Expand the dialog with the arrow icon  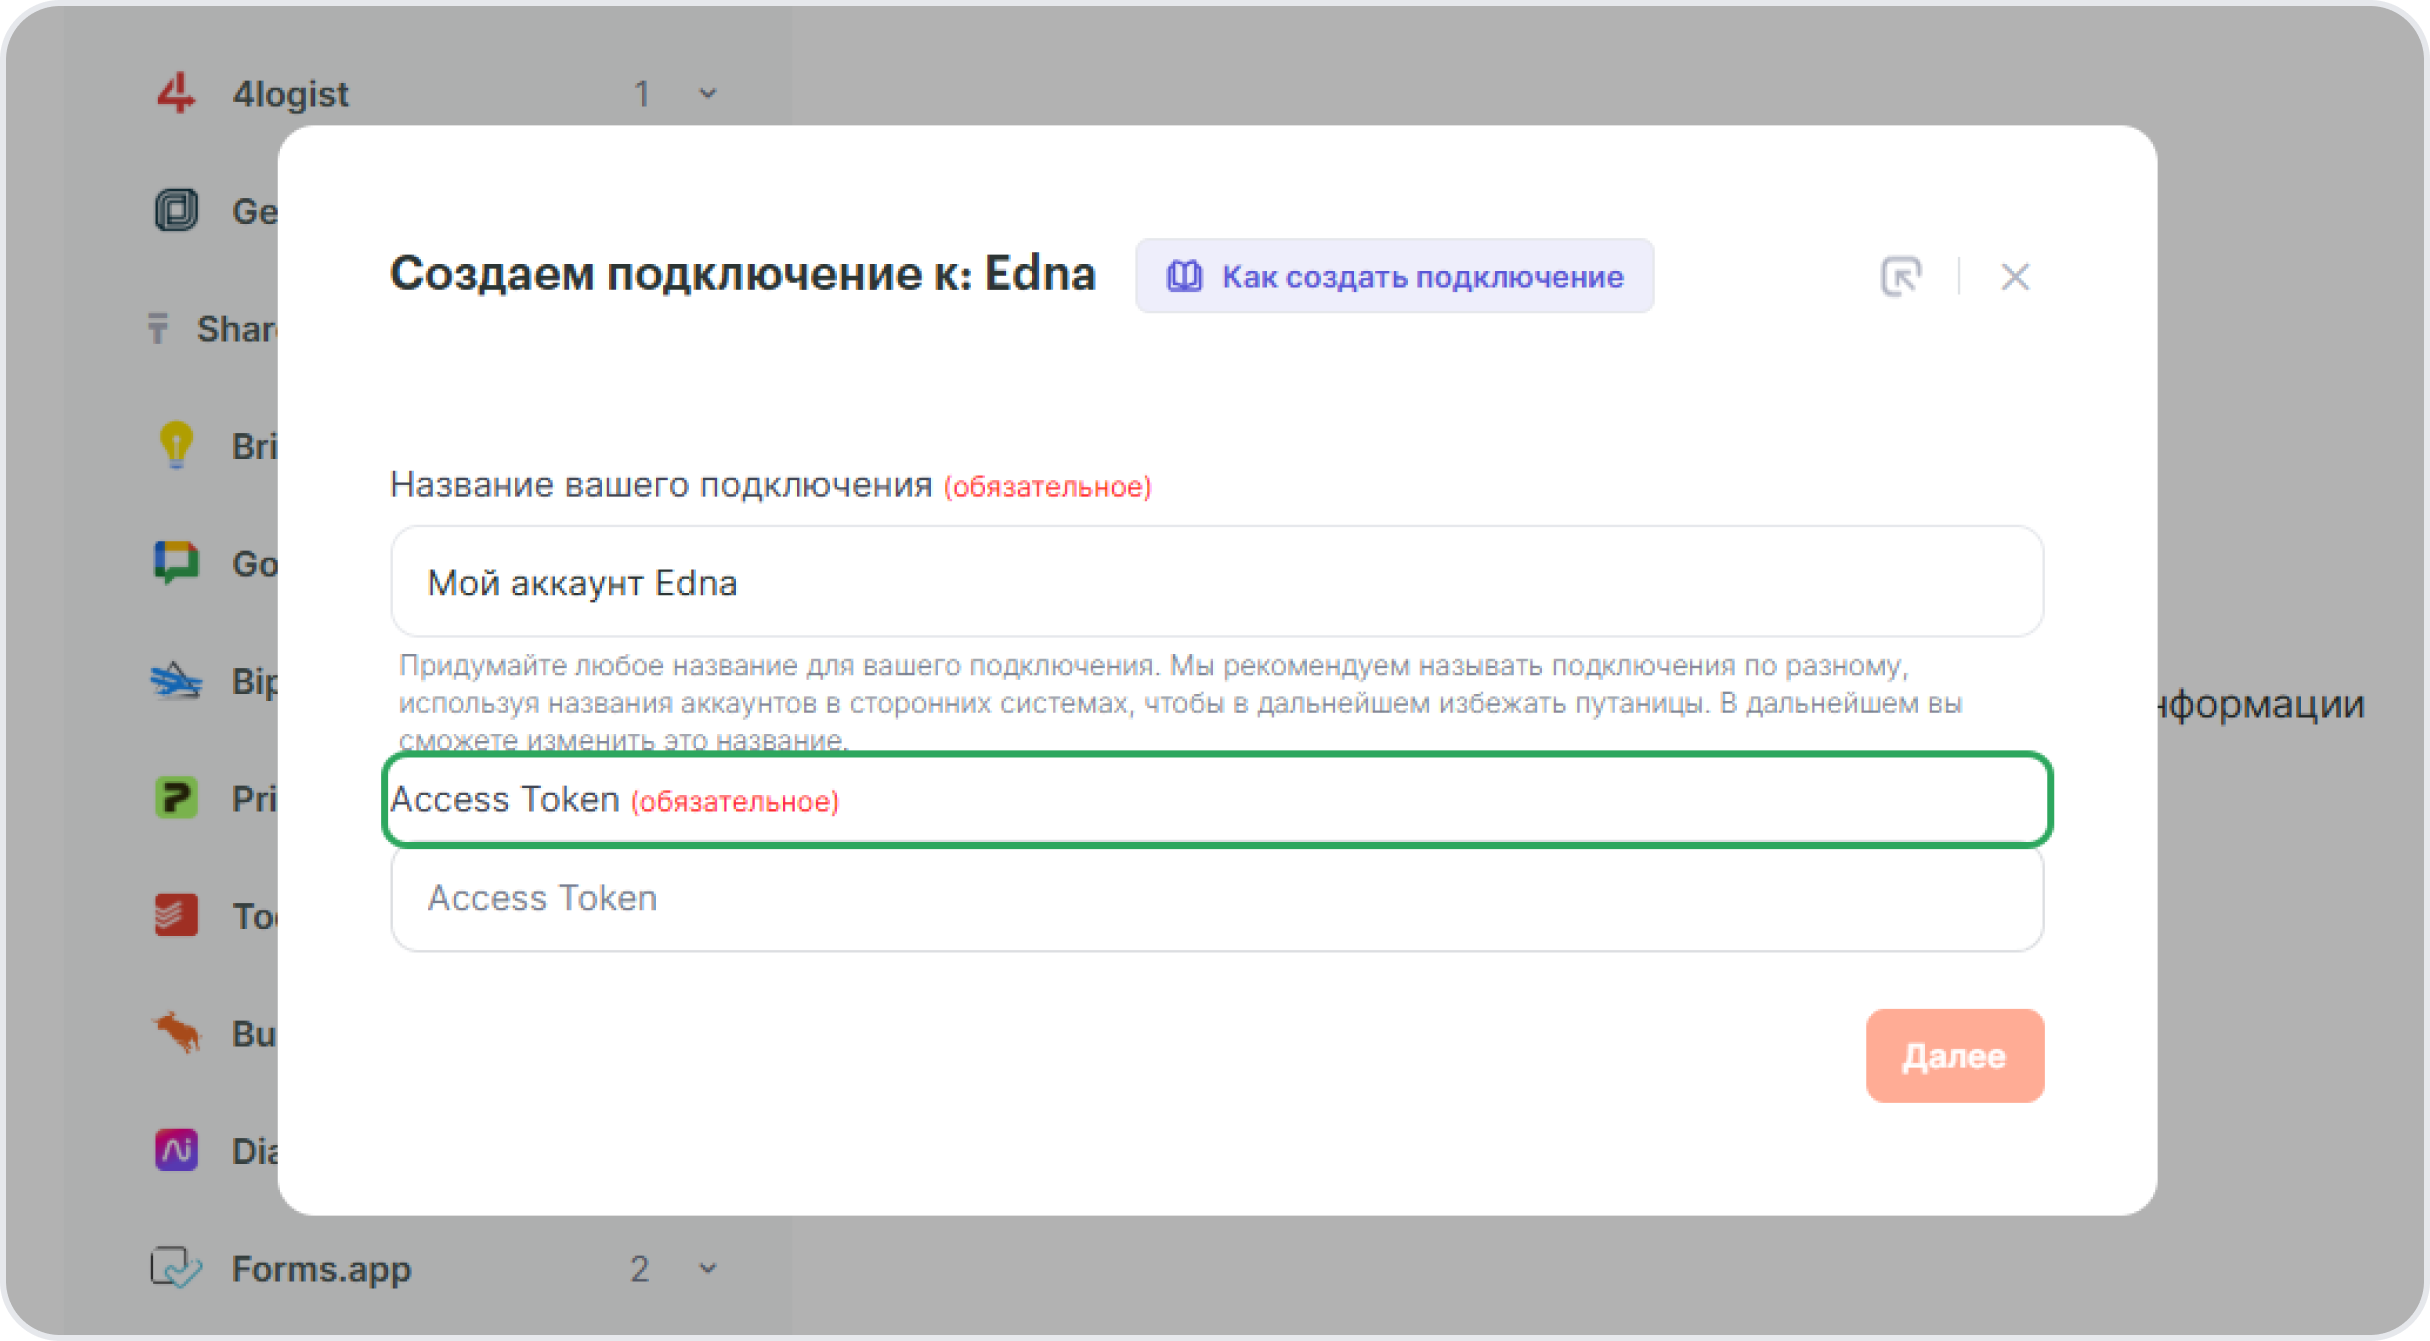pos(1900,276)
